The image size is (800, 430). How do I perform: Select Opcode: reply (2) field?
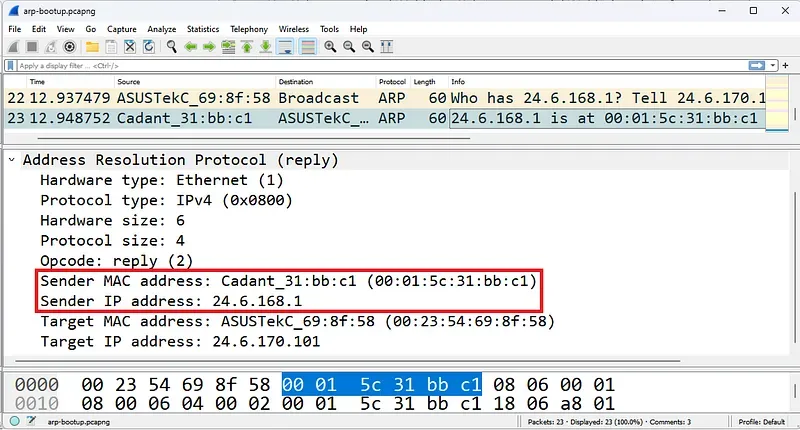[116, 261]
